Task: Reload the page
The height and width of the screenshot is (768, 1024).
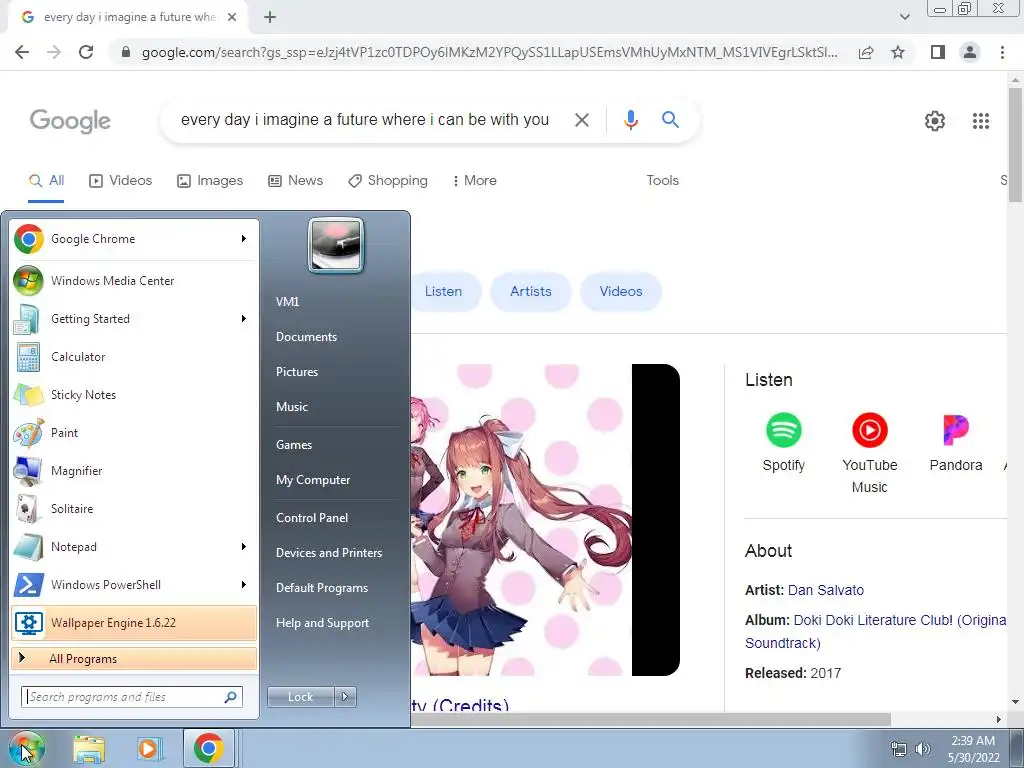Action: point(86,52)
